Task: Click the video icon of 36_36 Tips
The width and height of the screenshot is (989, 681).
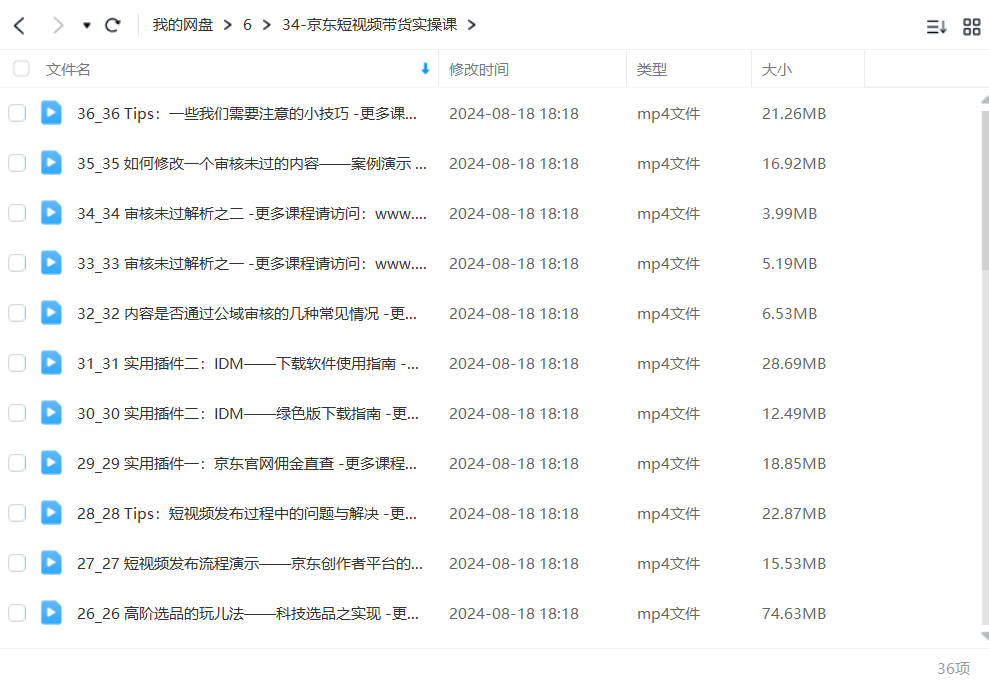Action: [x=51, y=113]
